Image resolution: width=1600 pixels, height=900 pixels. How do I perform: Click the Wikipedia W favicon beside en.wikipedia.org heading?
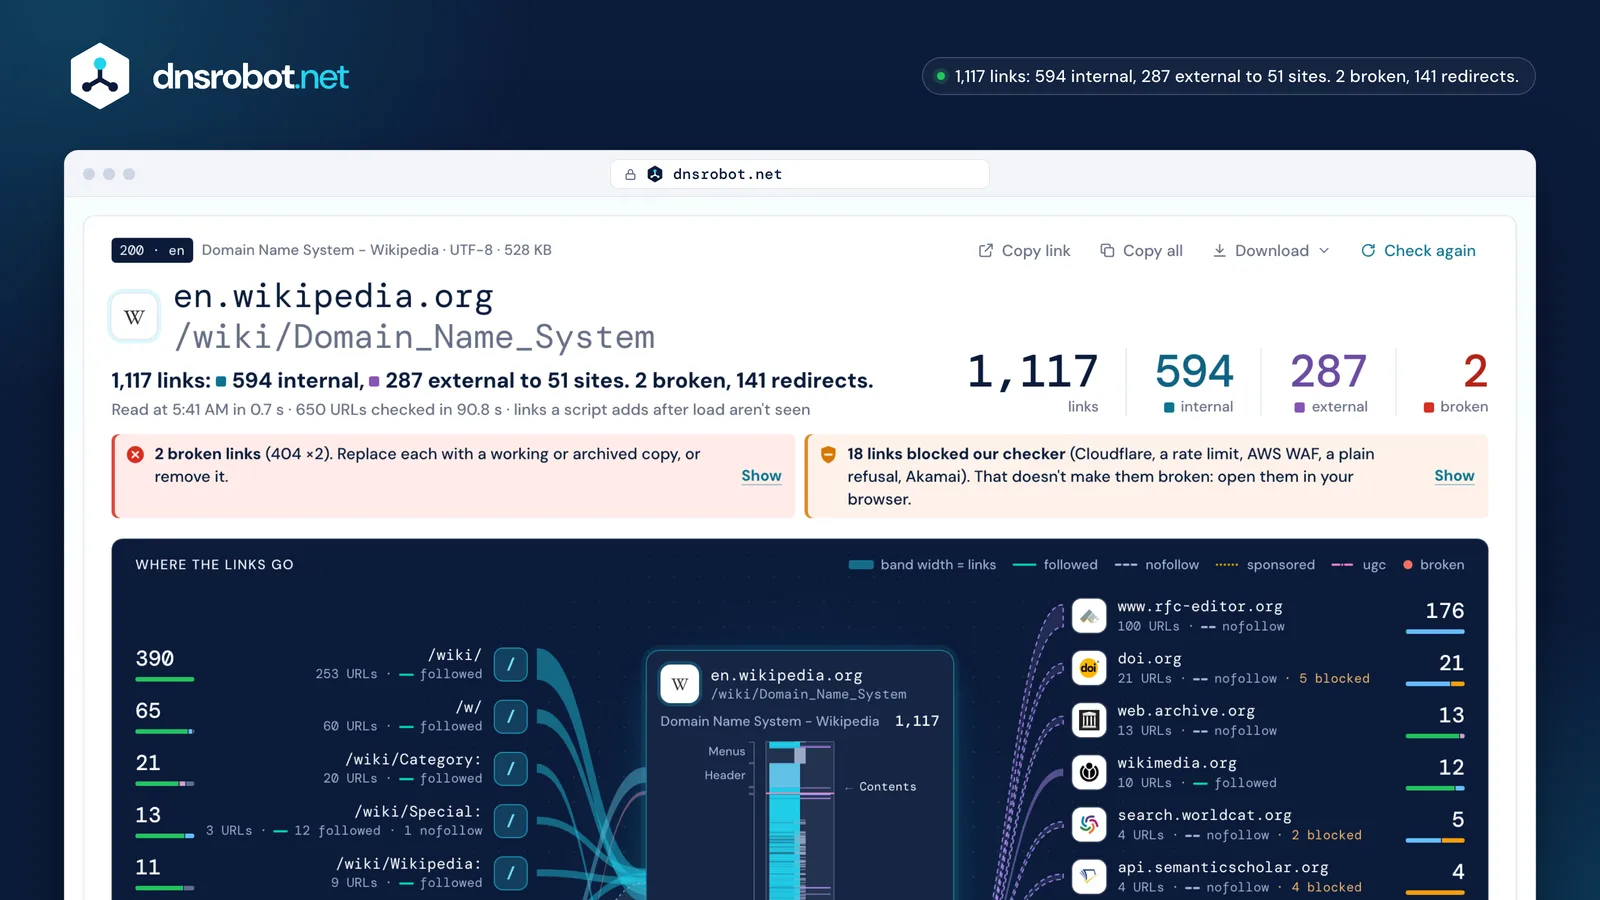134,317
